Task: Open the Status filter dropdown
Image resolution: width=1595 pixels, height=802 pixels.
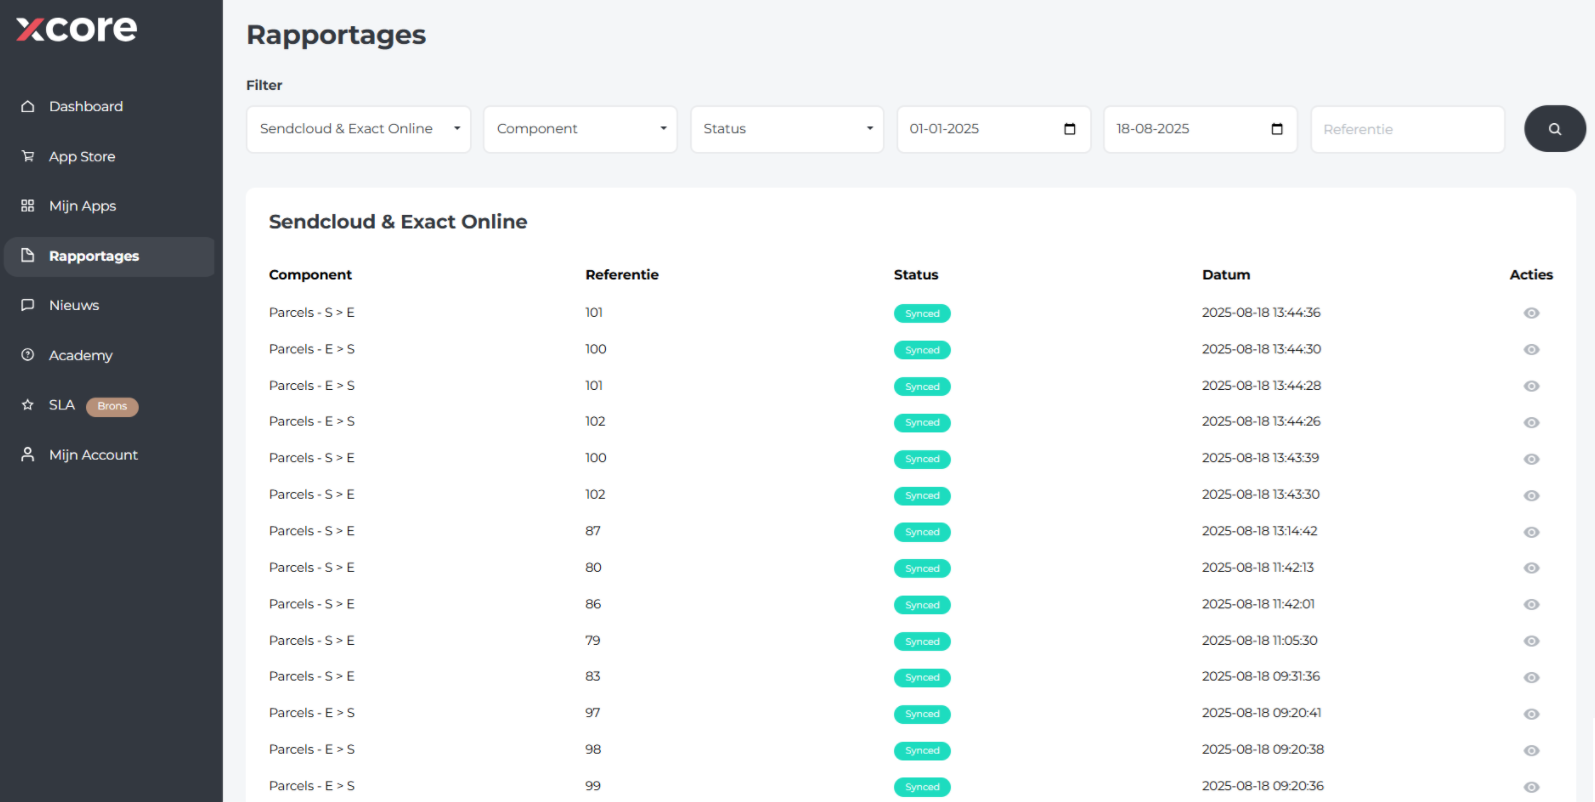Action: pyautogui.click(x=787, y=129)
